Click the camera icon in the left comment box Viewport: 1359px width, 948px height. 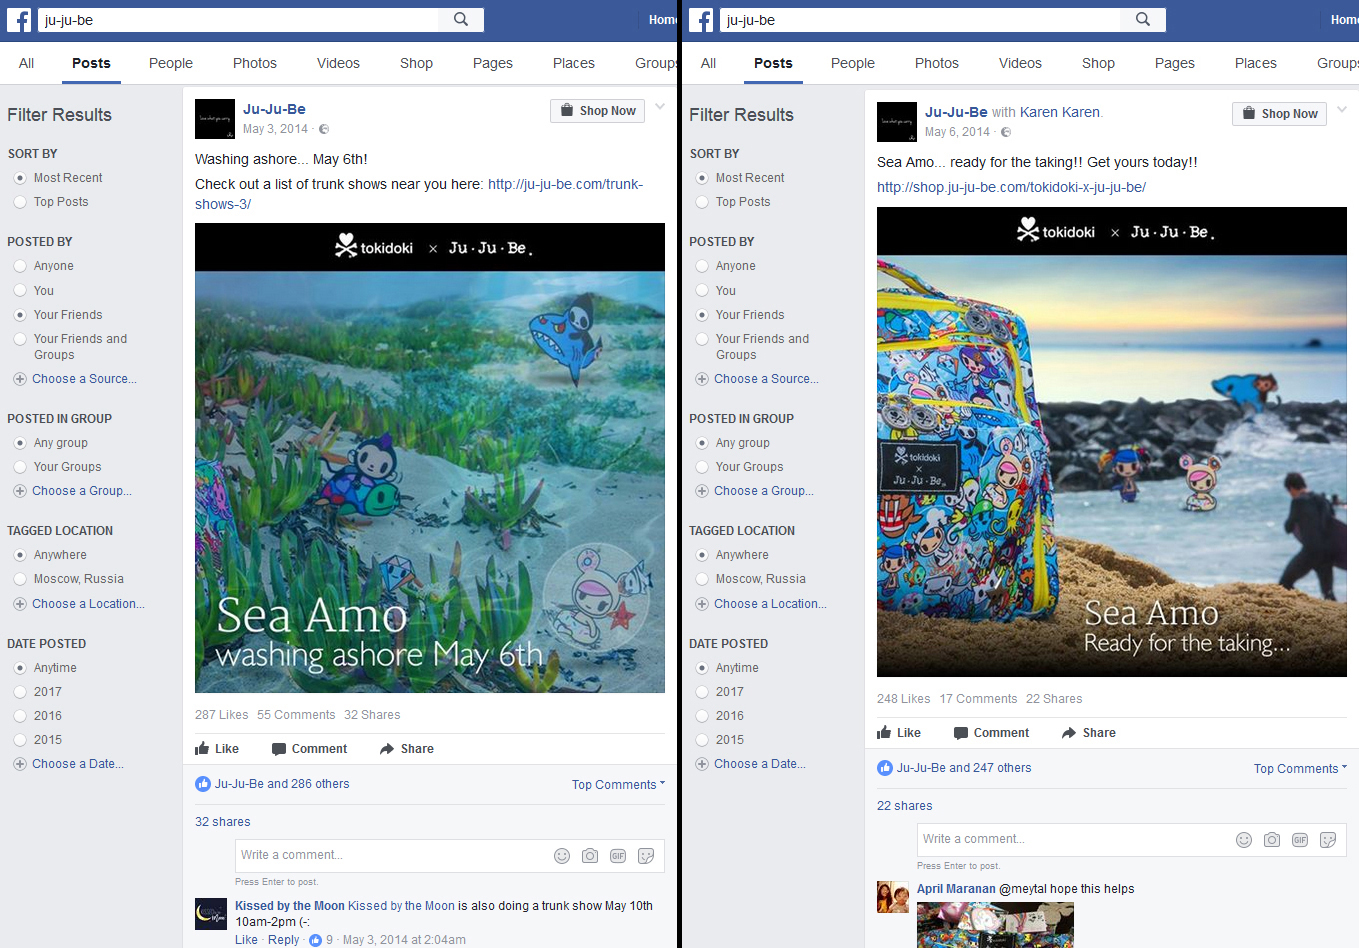[590, 856]
